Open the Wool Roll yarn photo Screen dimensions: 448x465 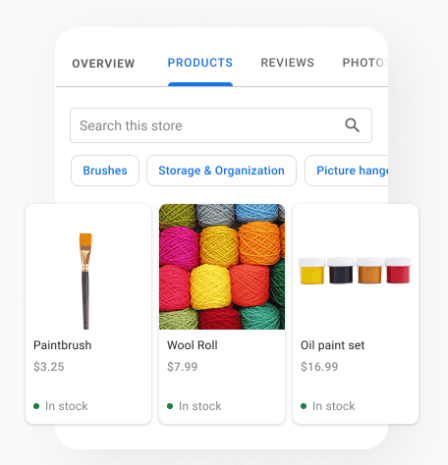click(x=222, y=267)
